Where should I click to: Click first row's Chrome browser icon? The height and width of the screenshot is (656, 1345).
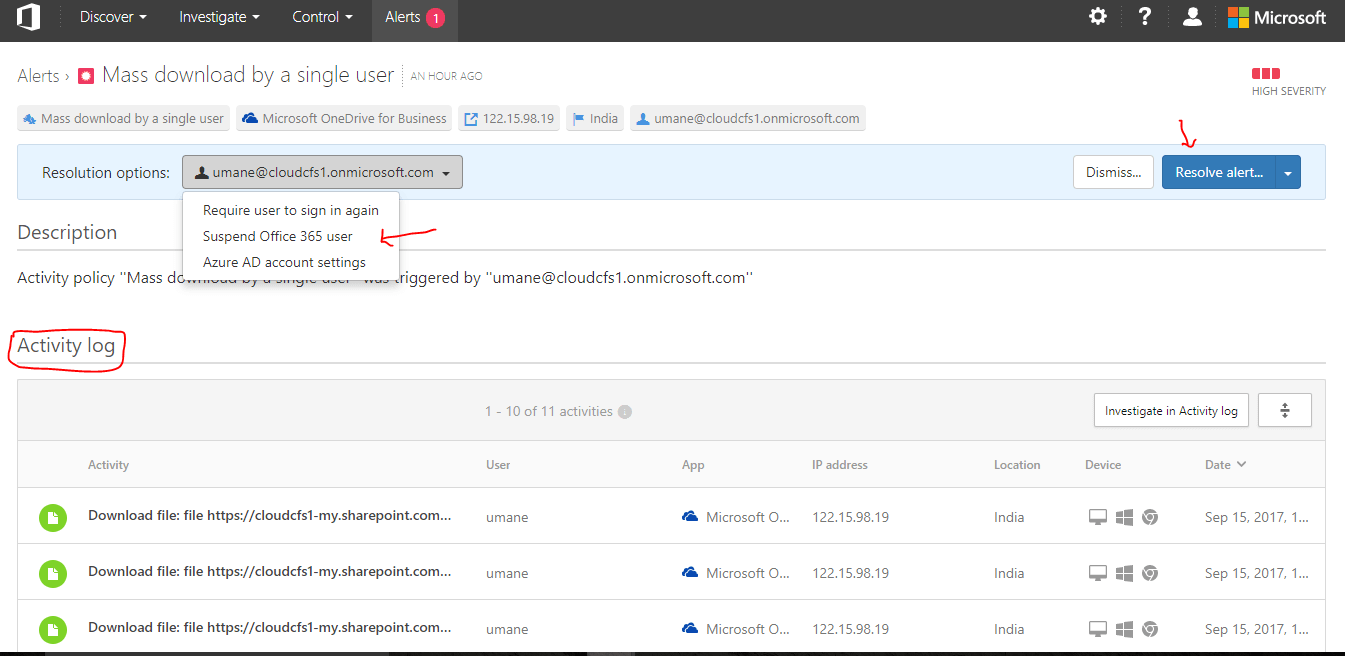[x=1150, y=517]
